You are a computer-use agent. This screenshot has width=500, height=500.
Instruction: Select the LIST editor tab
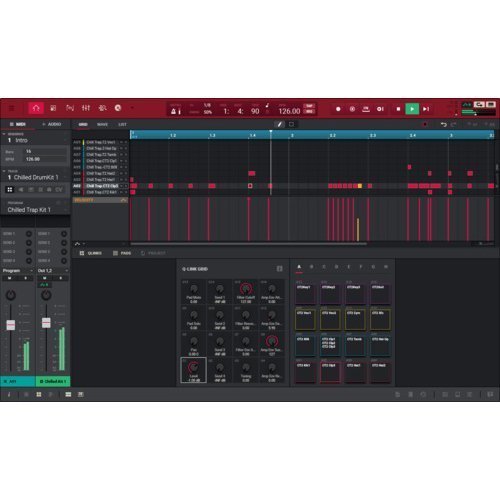click(122, 124)
